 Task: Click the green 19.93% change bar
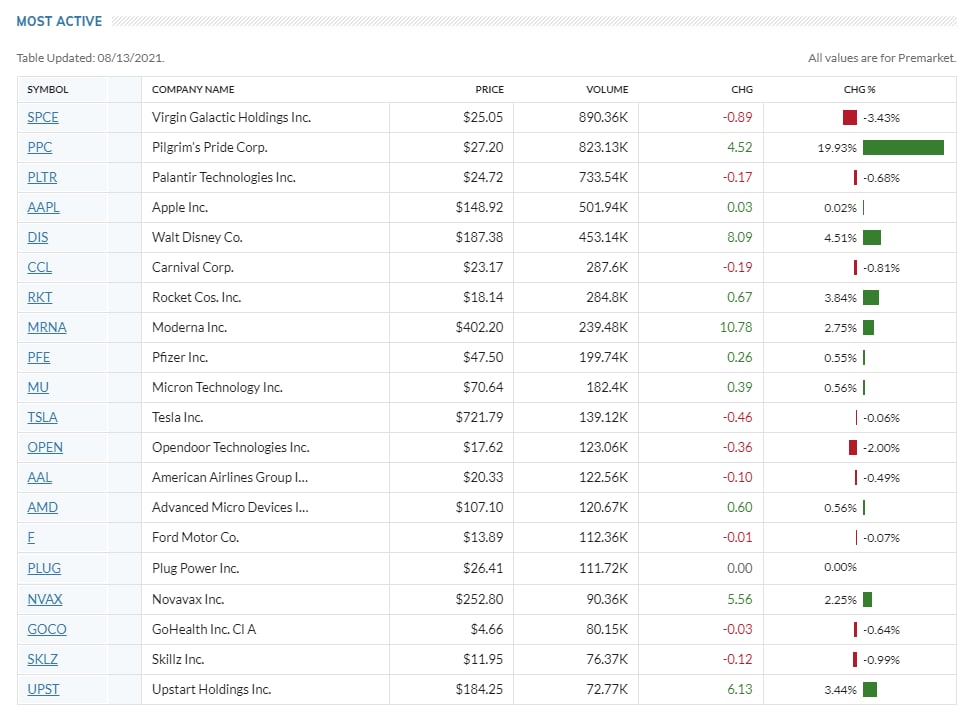point(903,148)
